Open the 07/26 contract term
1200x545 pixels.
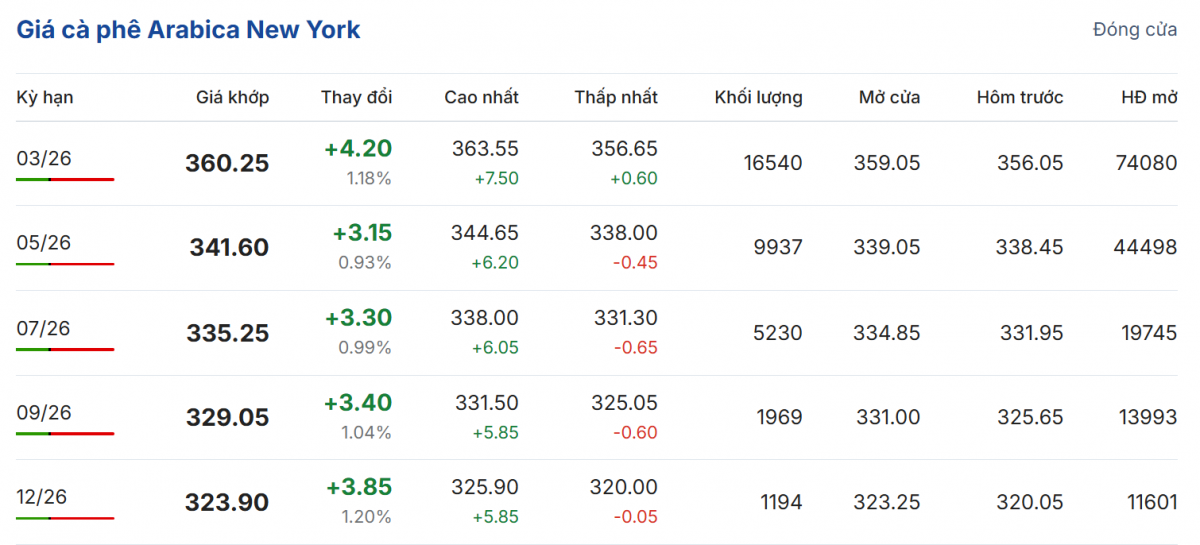[44, 328]
